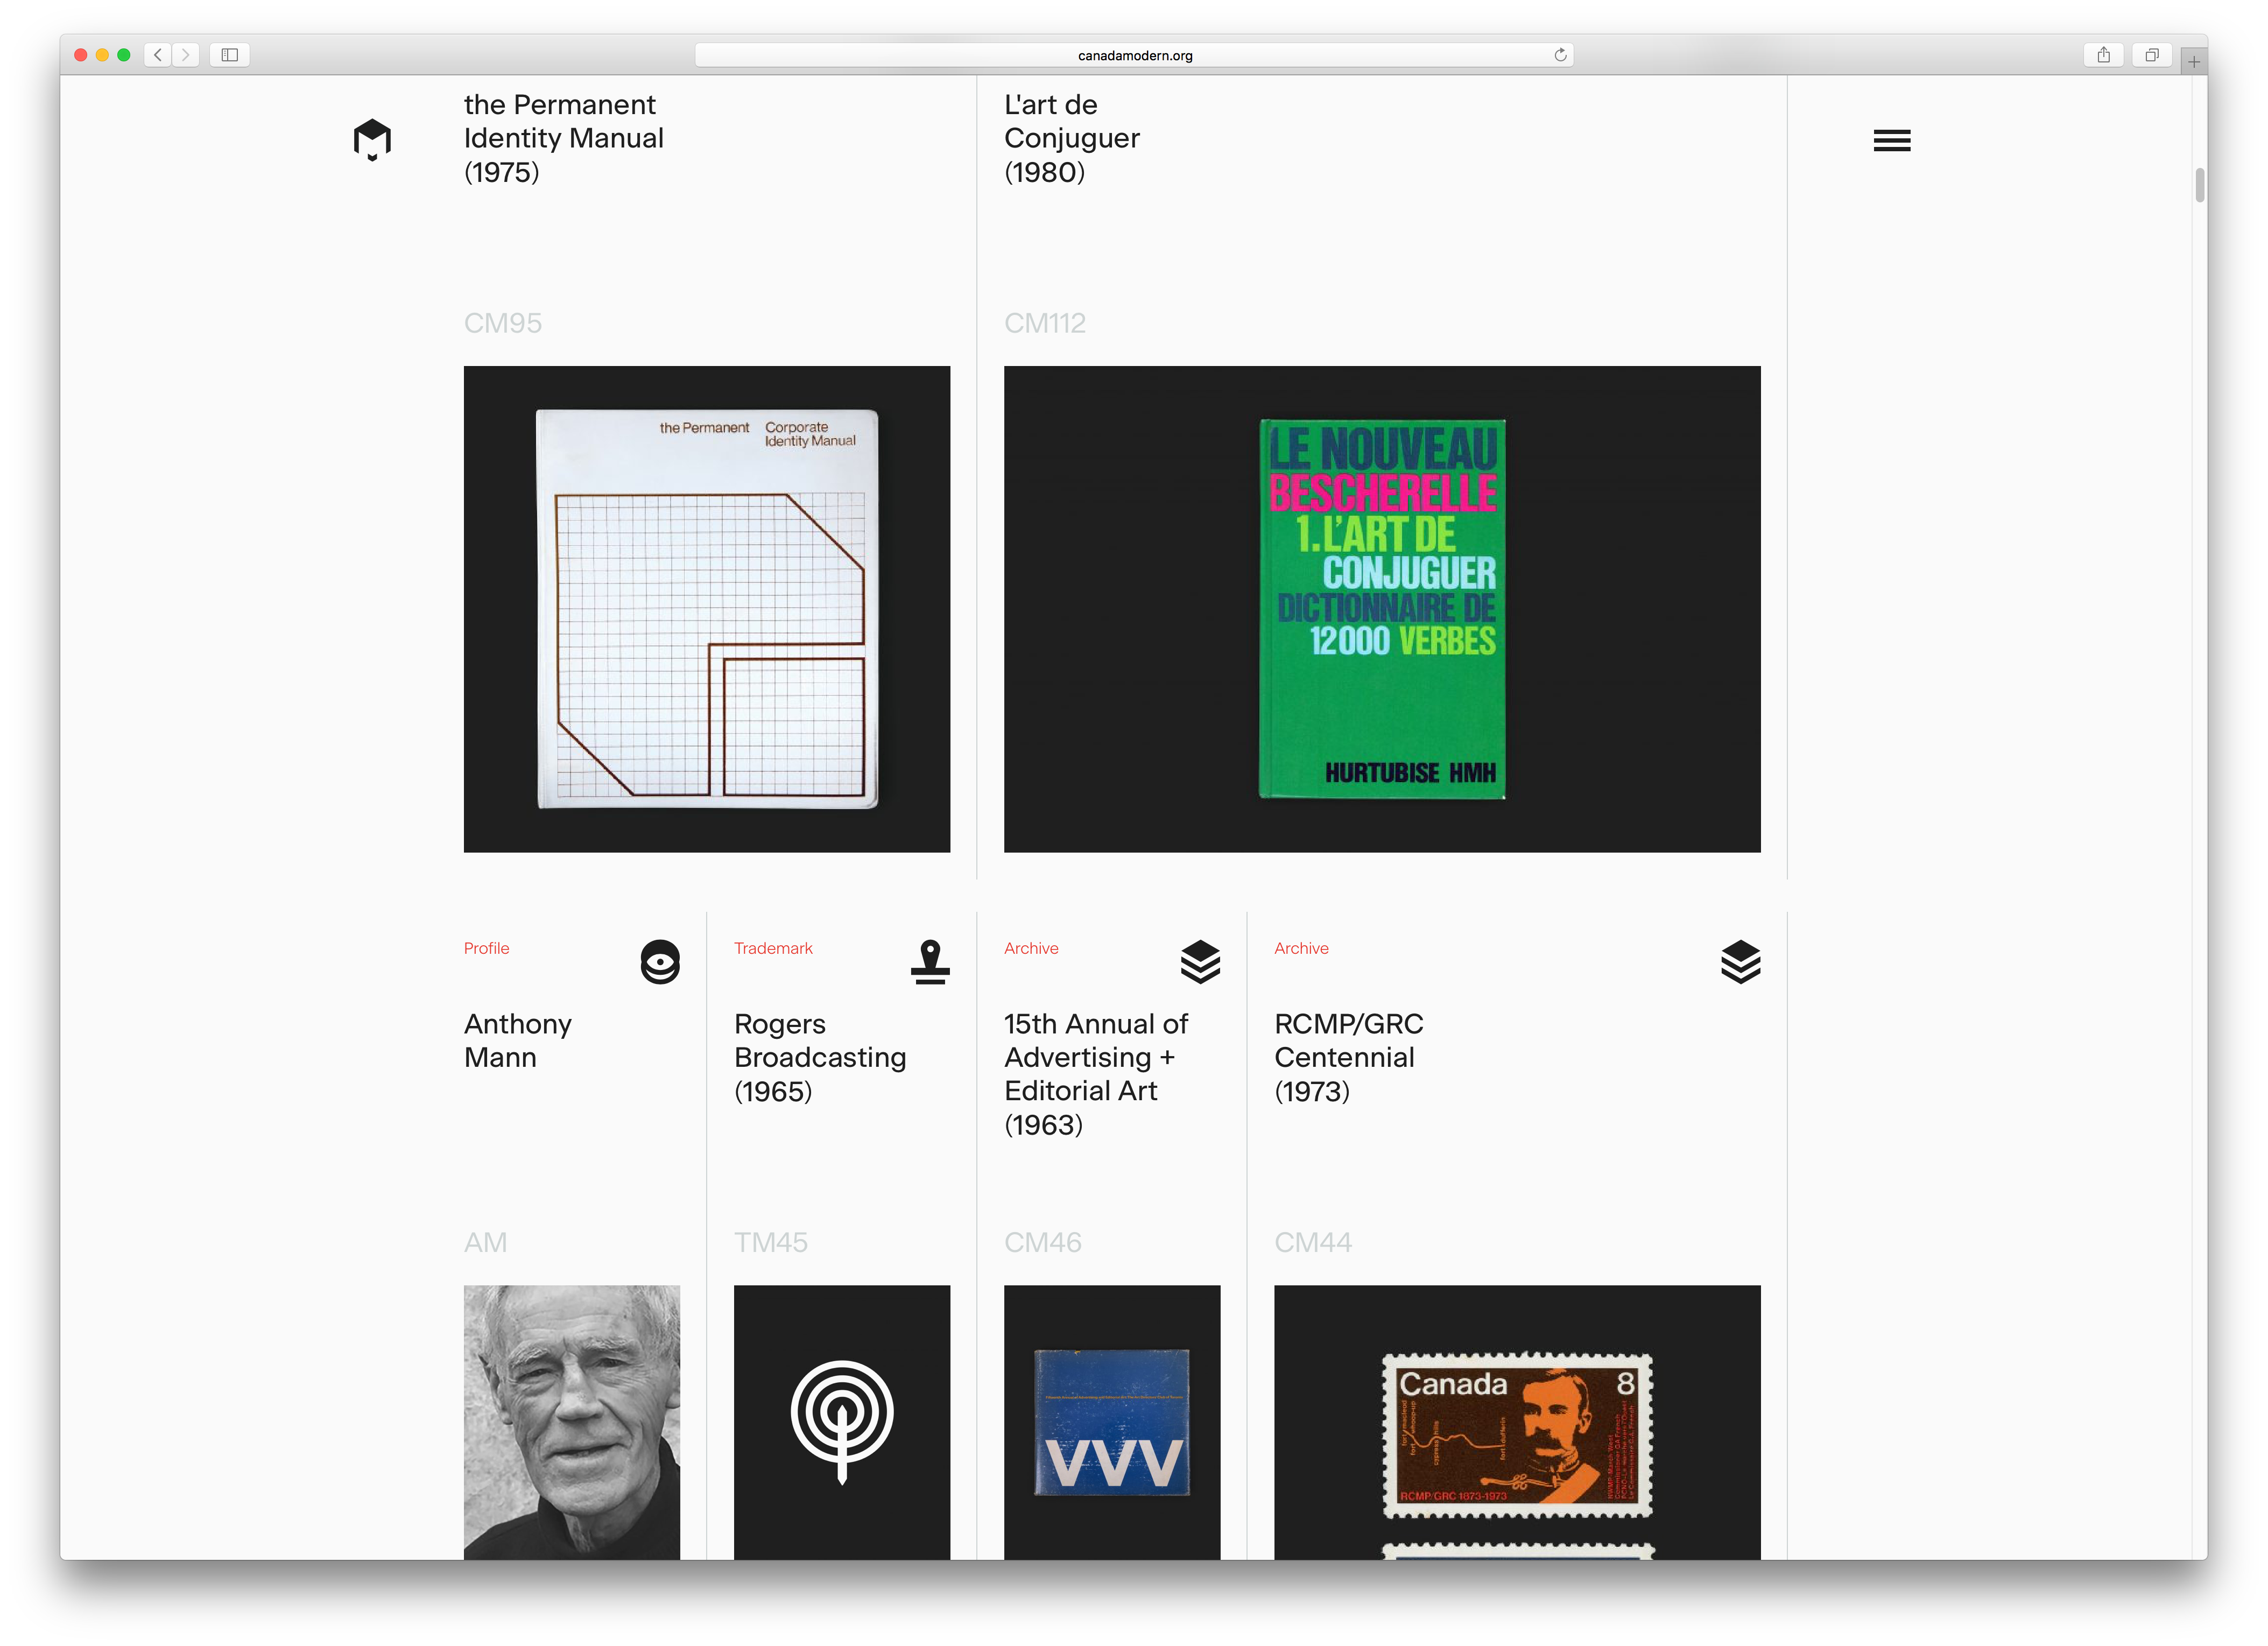Image resolution: width=2268 pixels, height=1646 pixels.
Task: Open the Anthony Mann portrait photo
Action: point(572,1422)
